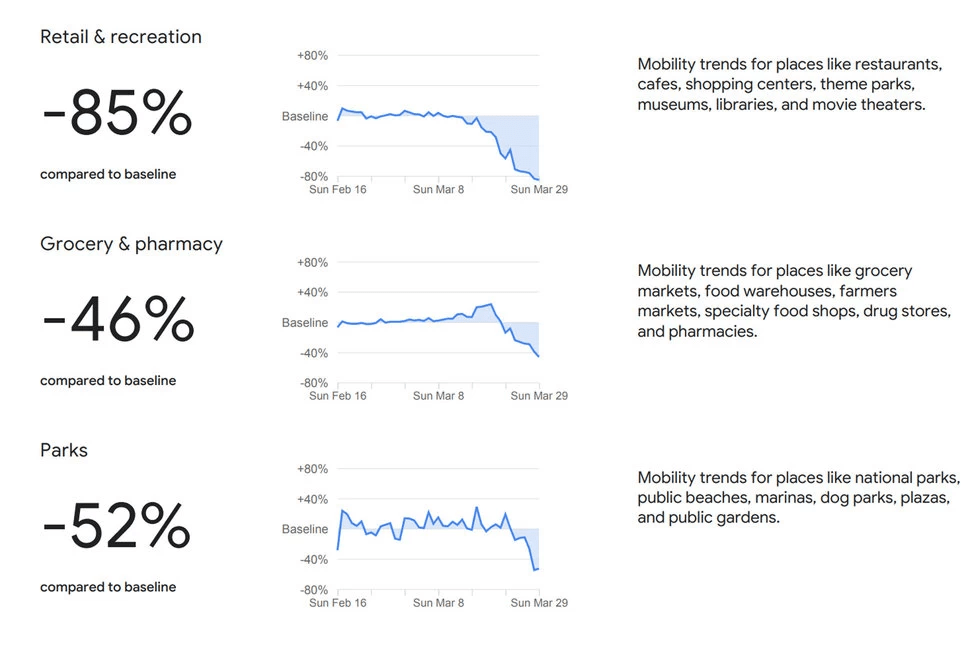Click "compared to baseline" under -85%
Screen dimensions: 970x647
point(108,174)
